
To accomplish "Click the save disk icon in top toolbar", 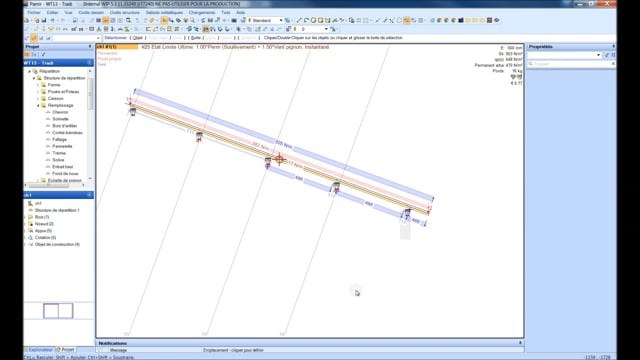I will click(44, 20).
